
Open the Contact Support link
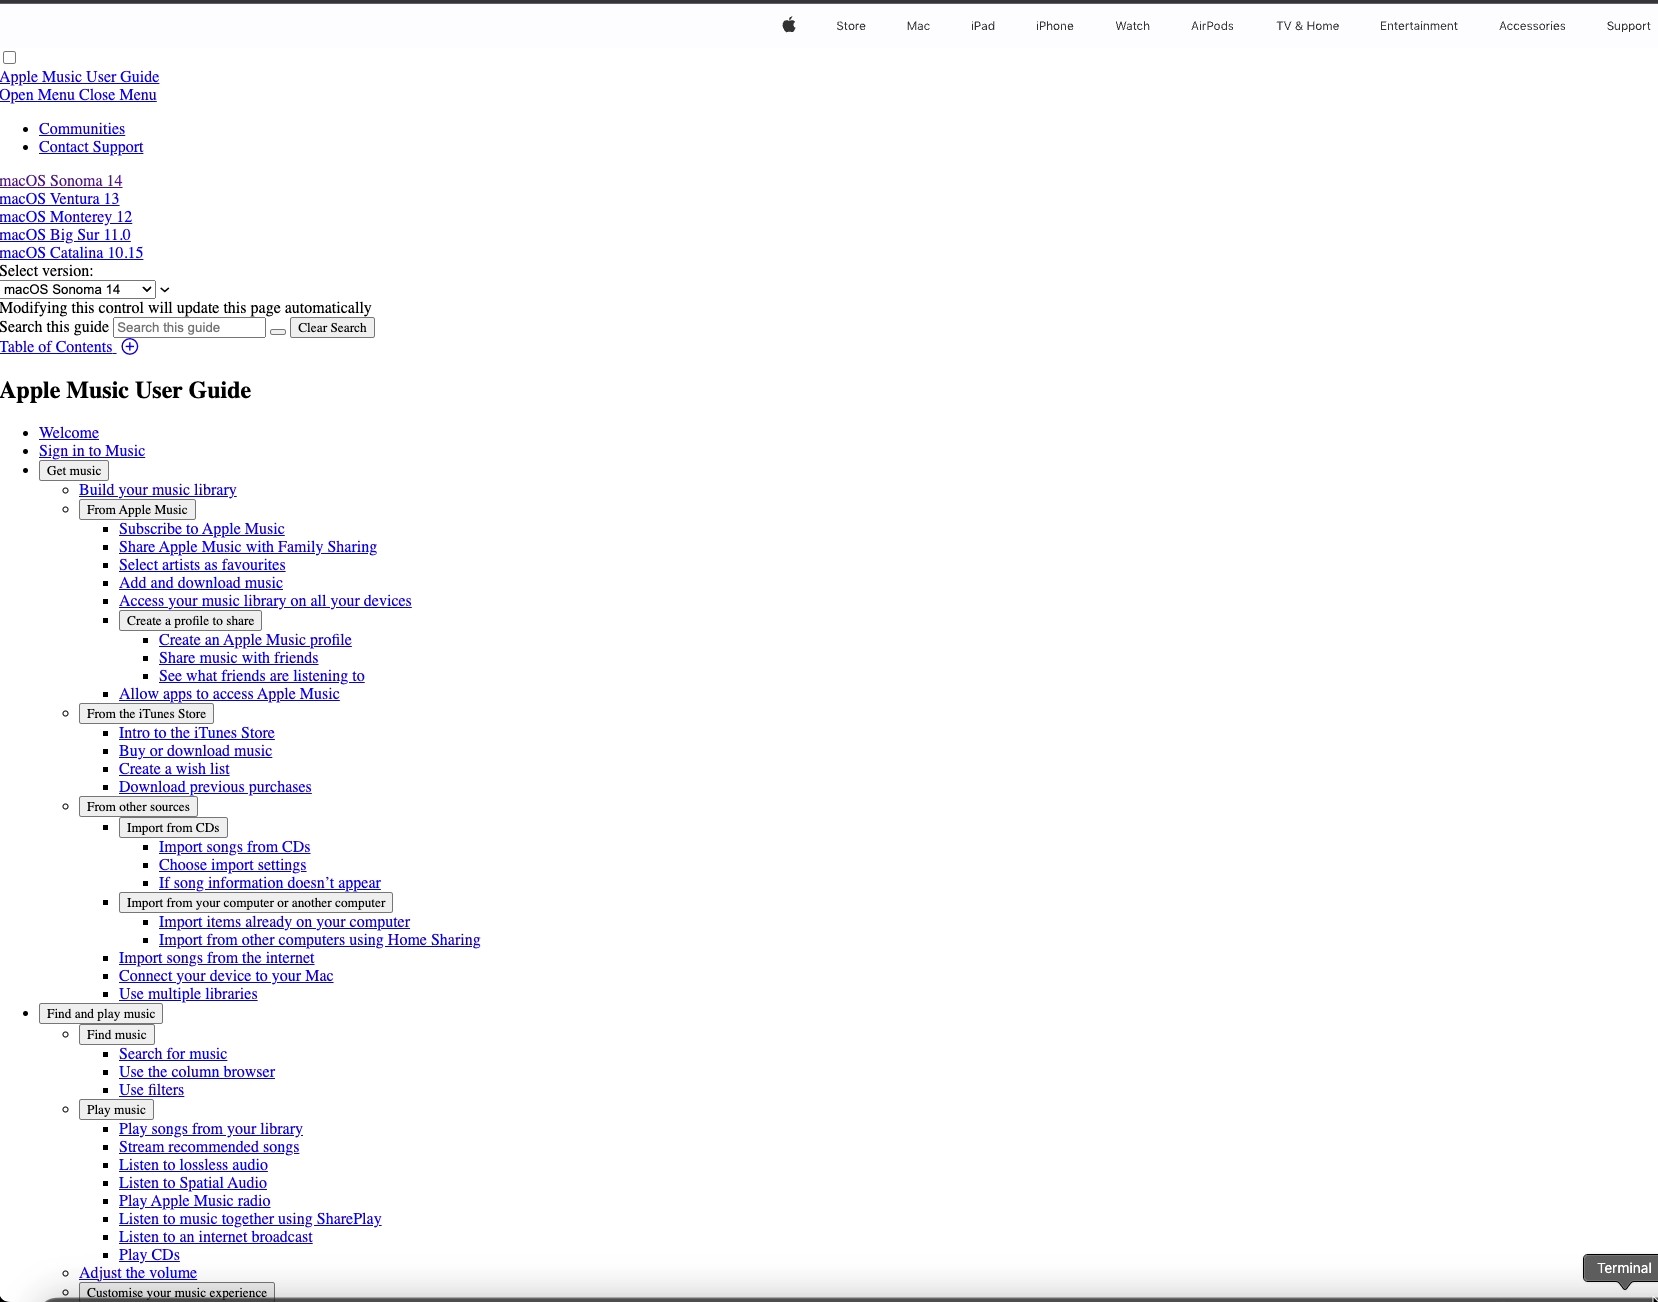(91, 147)
